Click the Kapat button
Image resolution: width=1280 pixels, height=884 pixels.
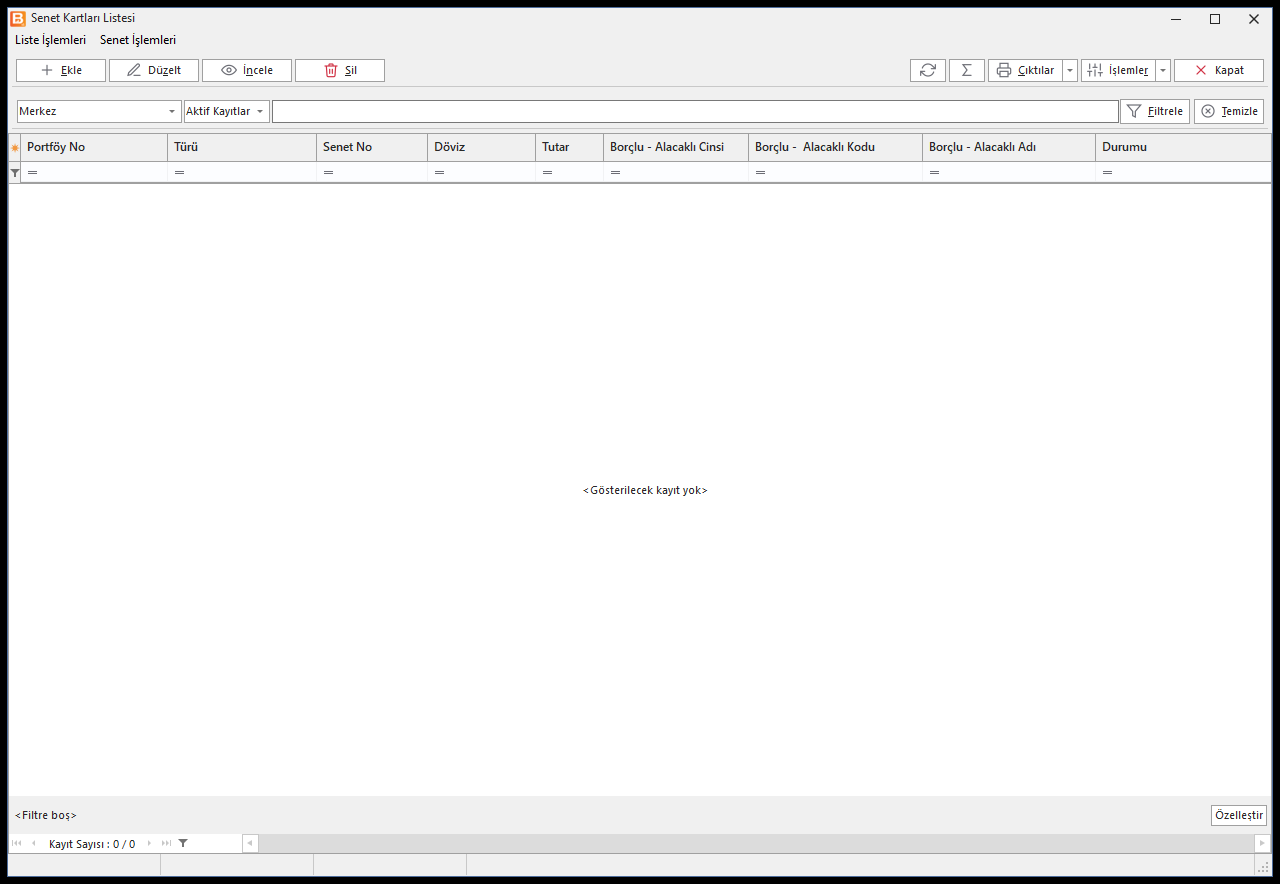pos(1219,70)
